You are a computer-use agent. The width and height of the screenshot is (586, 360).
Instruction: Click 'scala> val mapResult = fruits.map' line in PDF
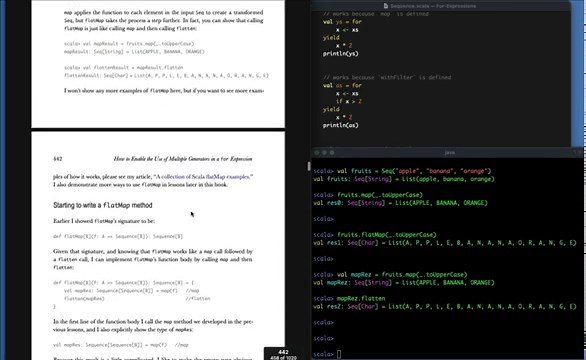pos(129,44)
